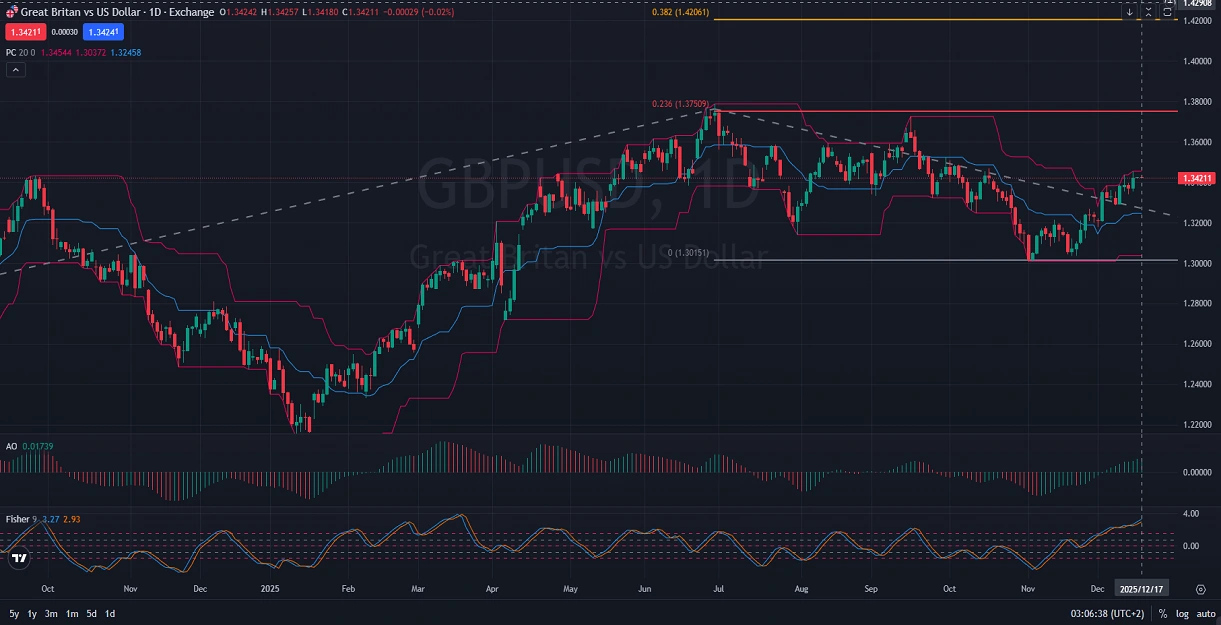Open the PC 20 indicator legend
The image size is (1221, 625).
[18, 52]
